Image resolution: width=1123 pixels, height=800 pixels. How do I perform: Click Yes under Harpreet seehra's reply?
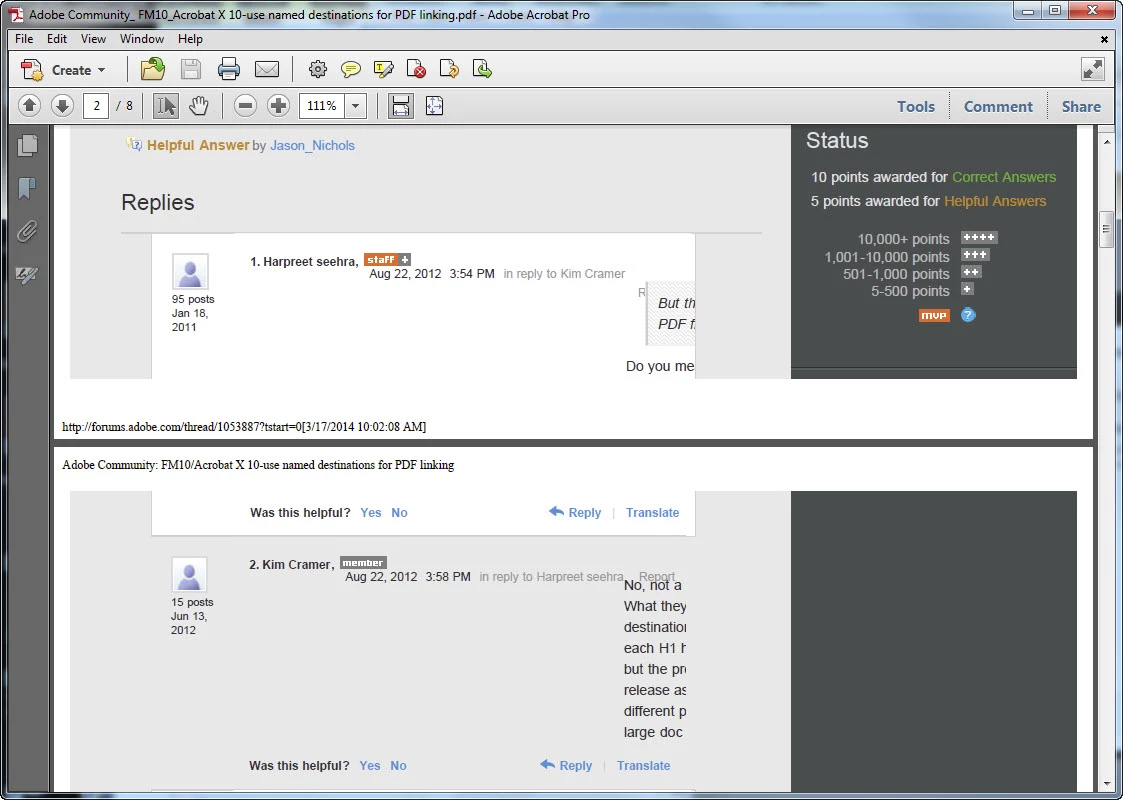pyautogui.click(x=371, y=513)
